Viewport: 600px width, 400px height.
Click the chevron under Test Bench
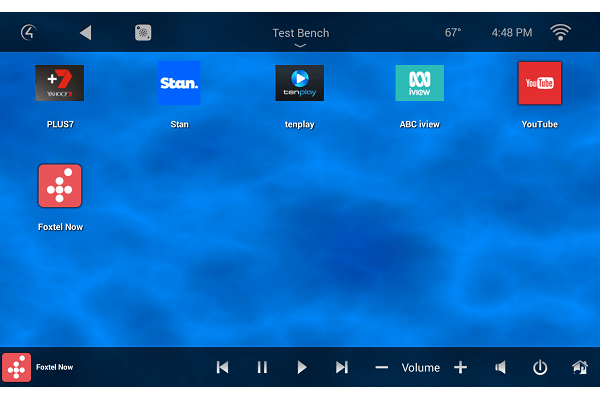point(300,46)
